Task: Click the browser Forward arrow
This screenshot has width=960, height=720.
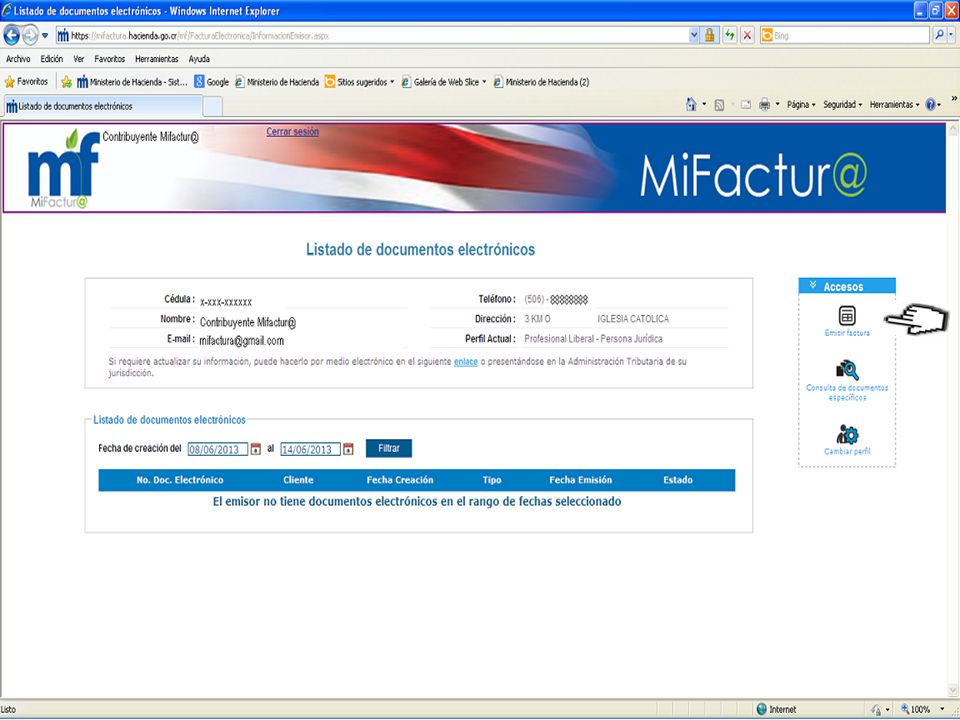Action: (x=30, y=36)
